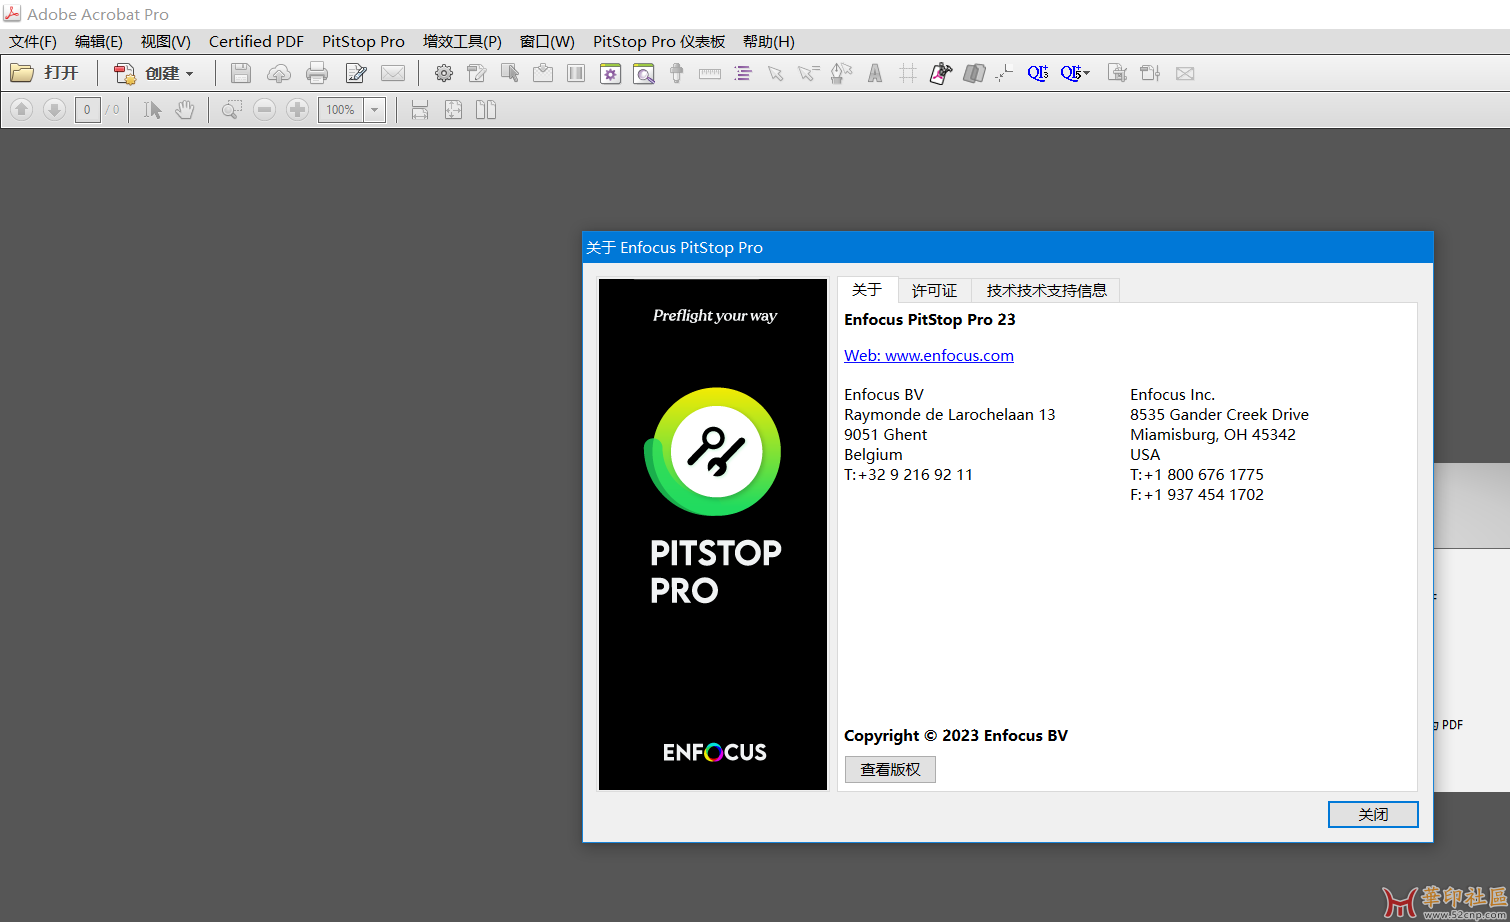Click the Print icon in toolbar
This screenshot has height=922, width=1510.
tap(317, 73)
